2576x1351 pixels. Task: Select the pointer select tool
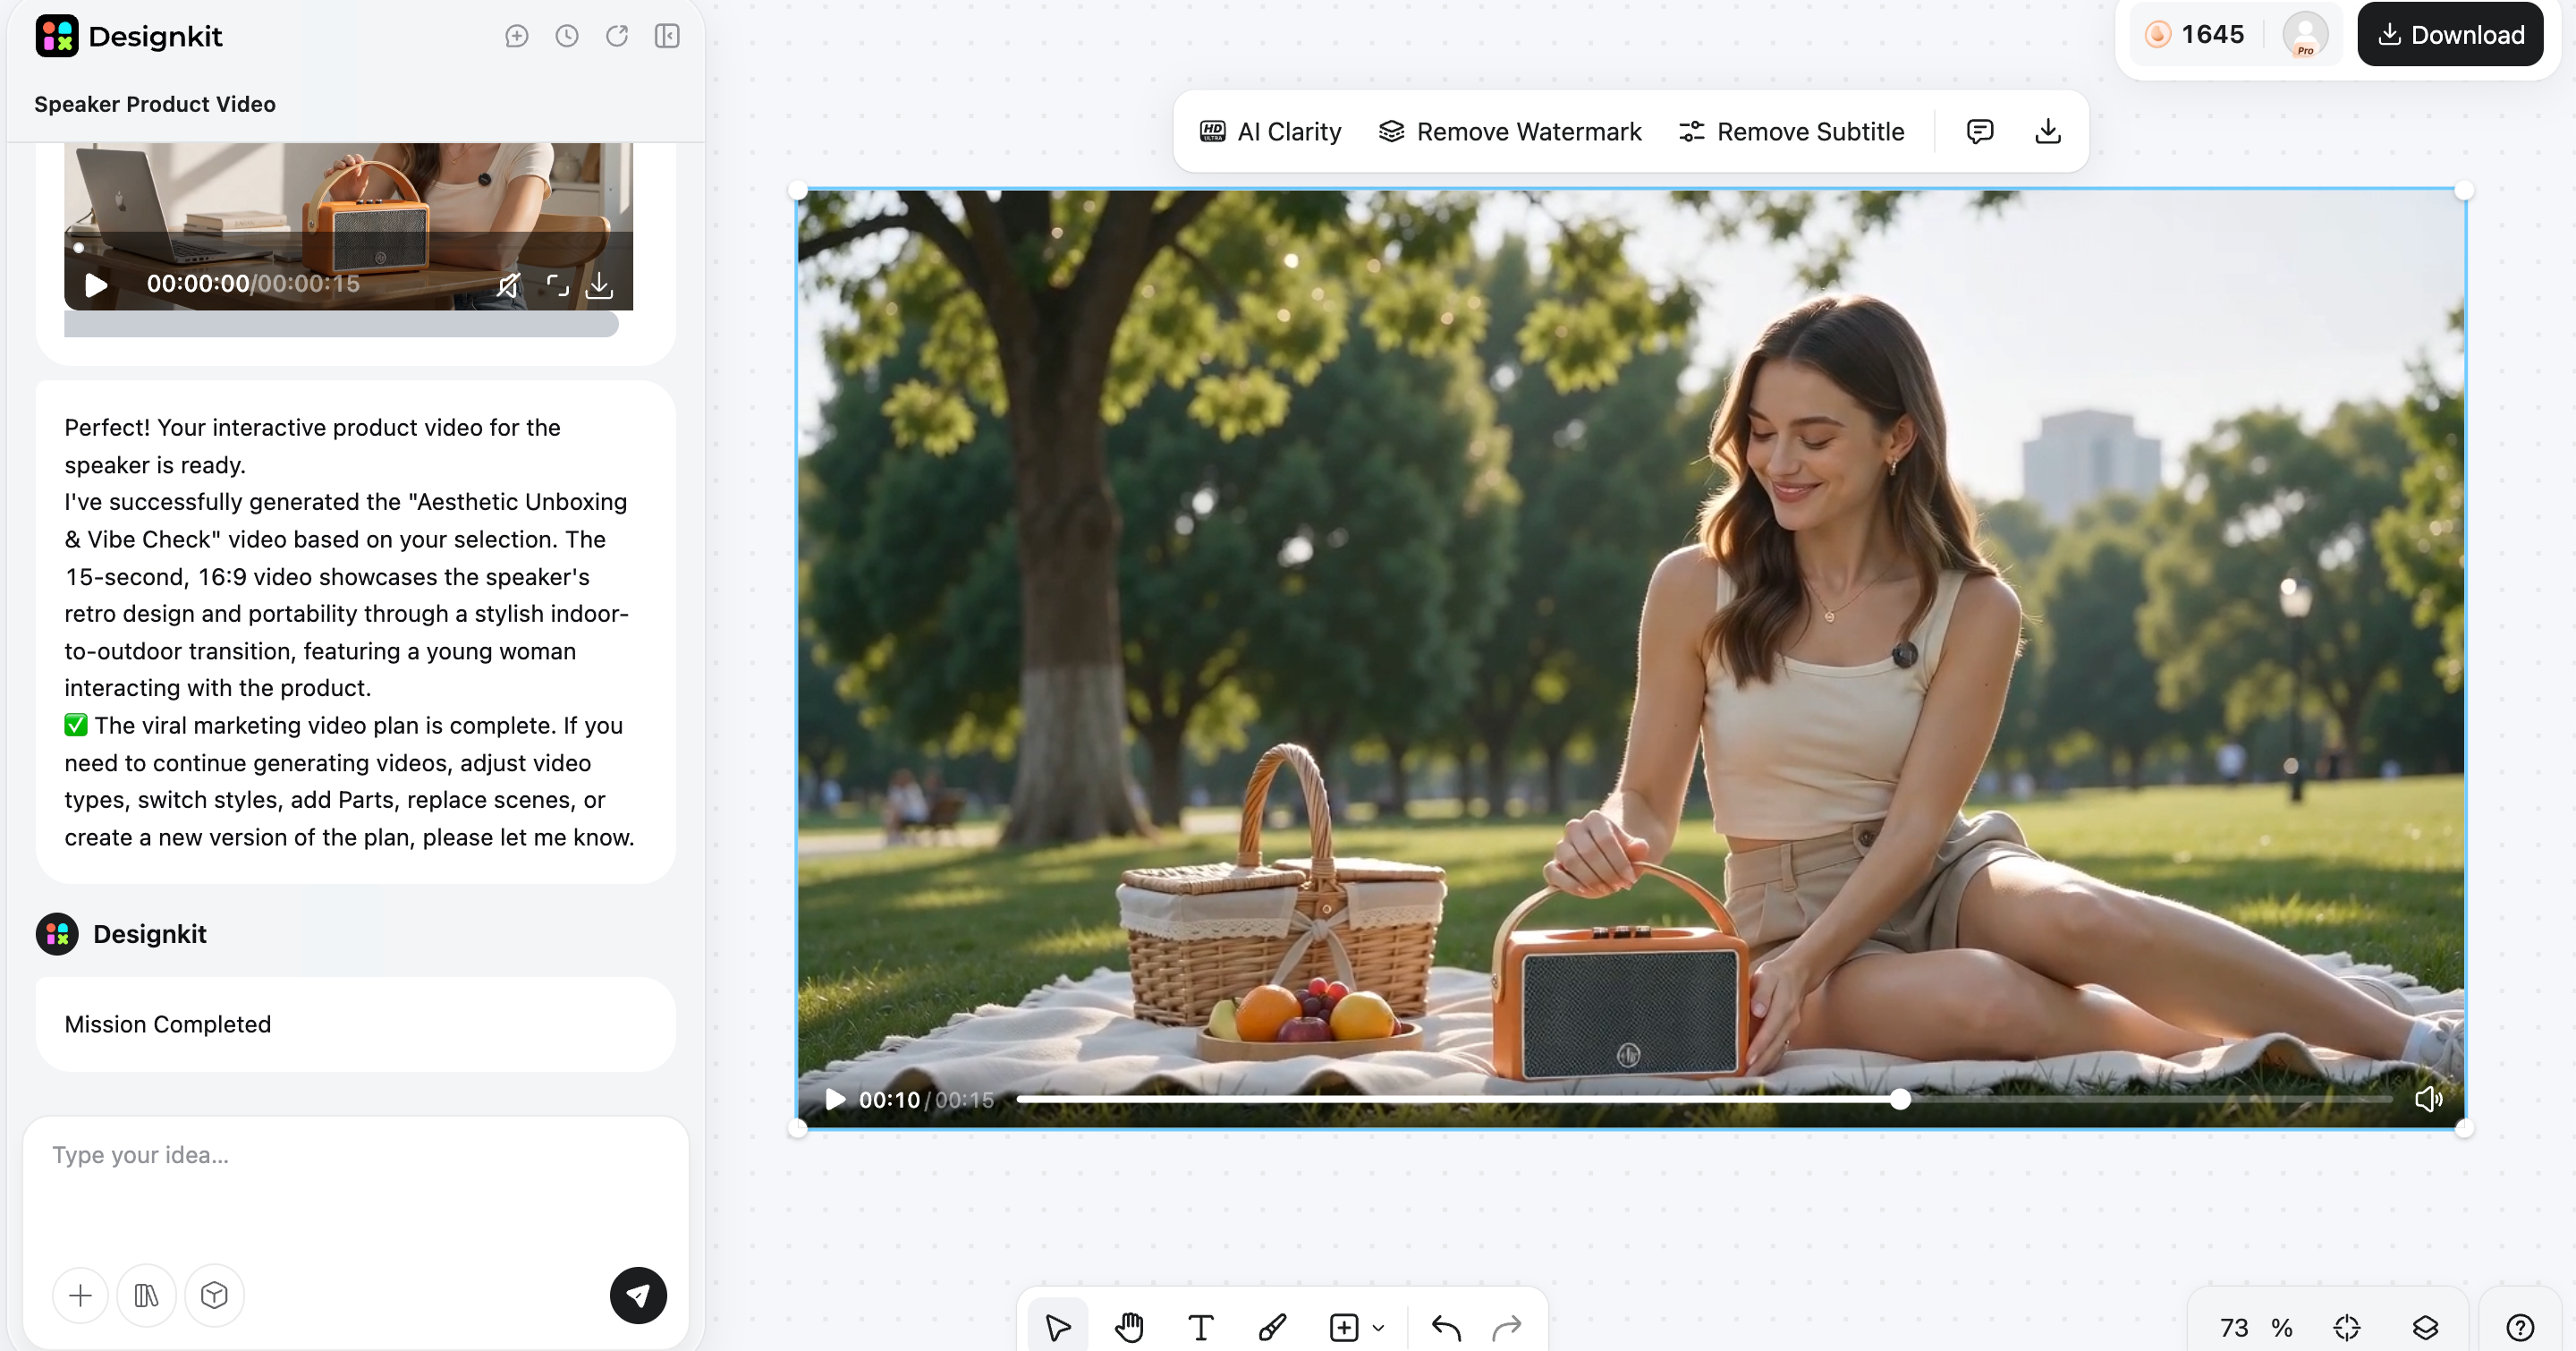click(1058, 1327)
